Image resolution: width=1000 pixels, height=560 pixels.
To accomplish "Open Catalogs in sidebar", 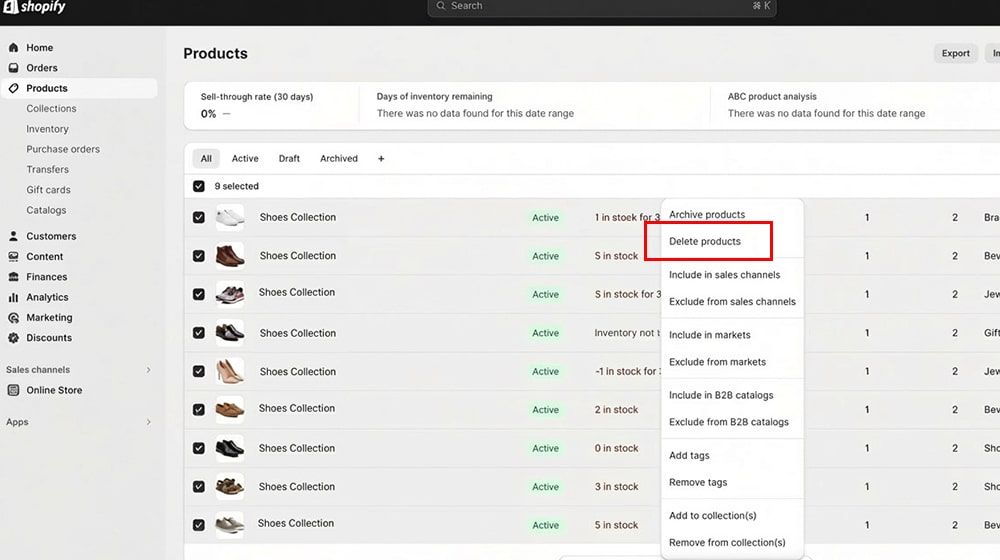I will 46,210.
